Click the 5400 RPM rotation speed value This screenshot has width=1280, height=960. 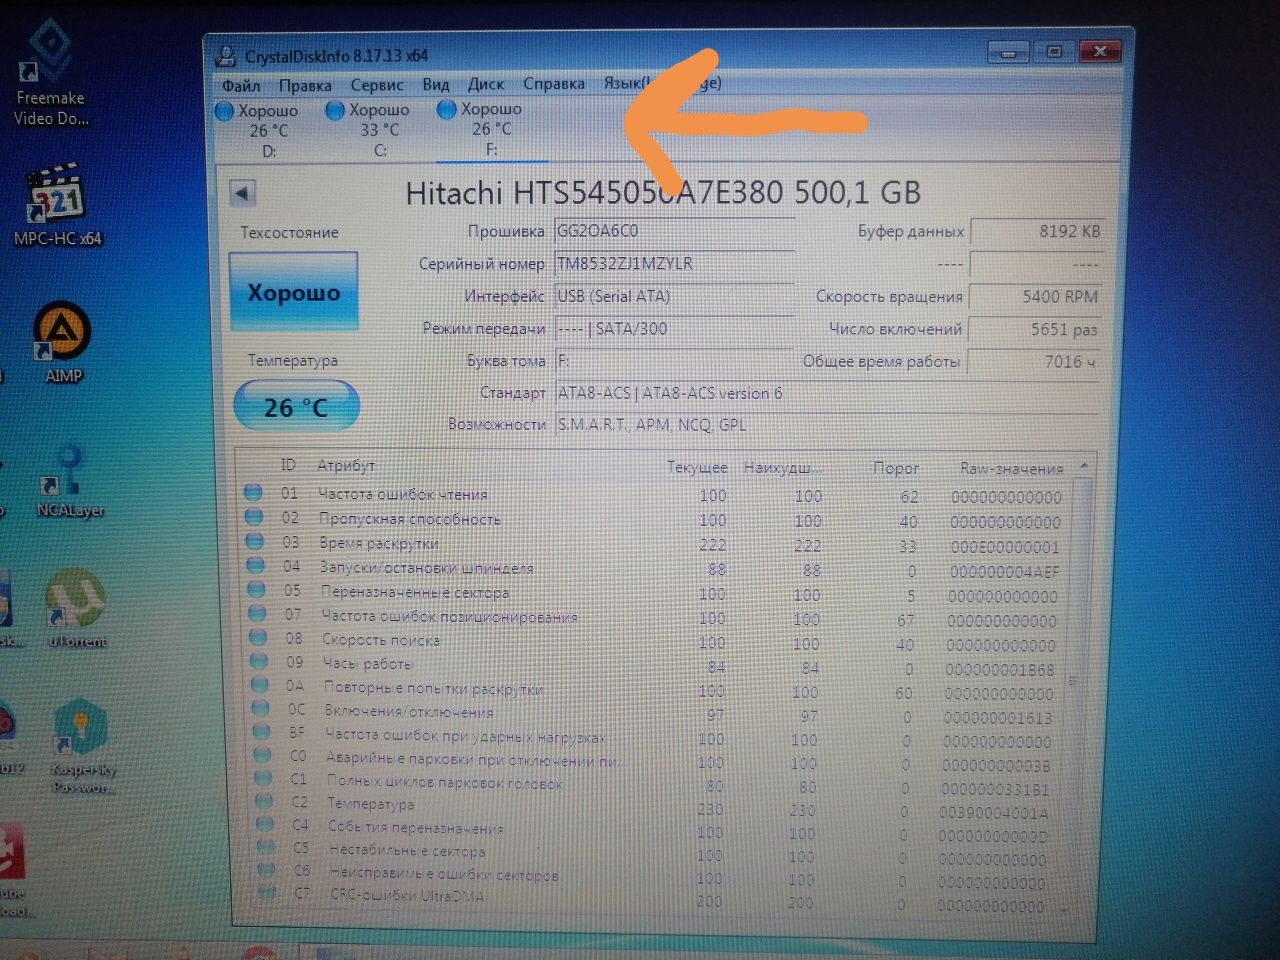(1035, 296)
